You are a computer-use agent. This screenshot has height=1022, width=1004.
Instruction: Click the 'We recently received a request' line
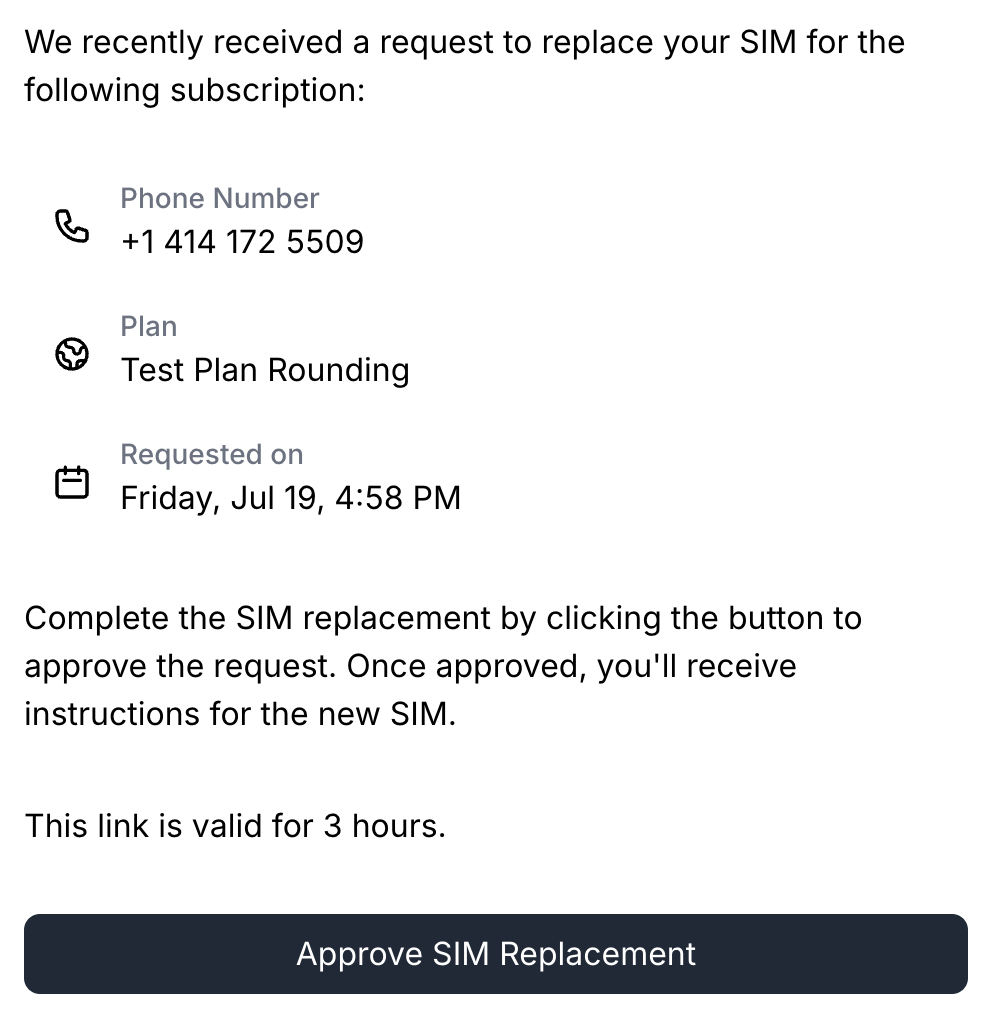(x=465, y=42)
